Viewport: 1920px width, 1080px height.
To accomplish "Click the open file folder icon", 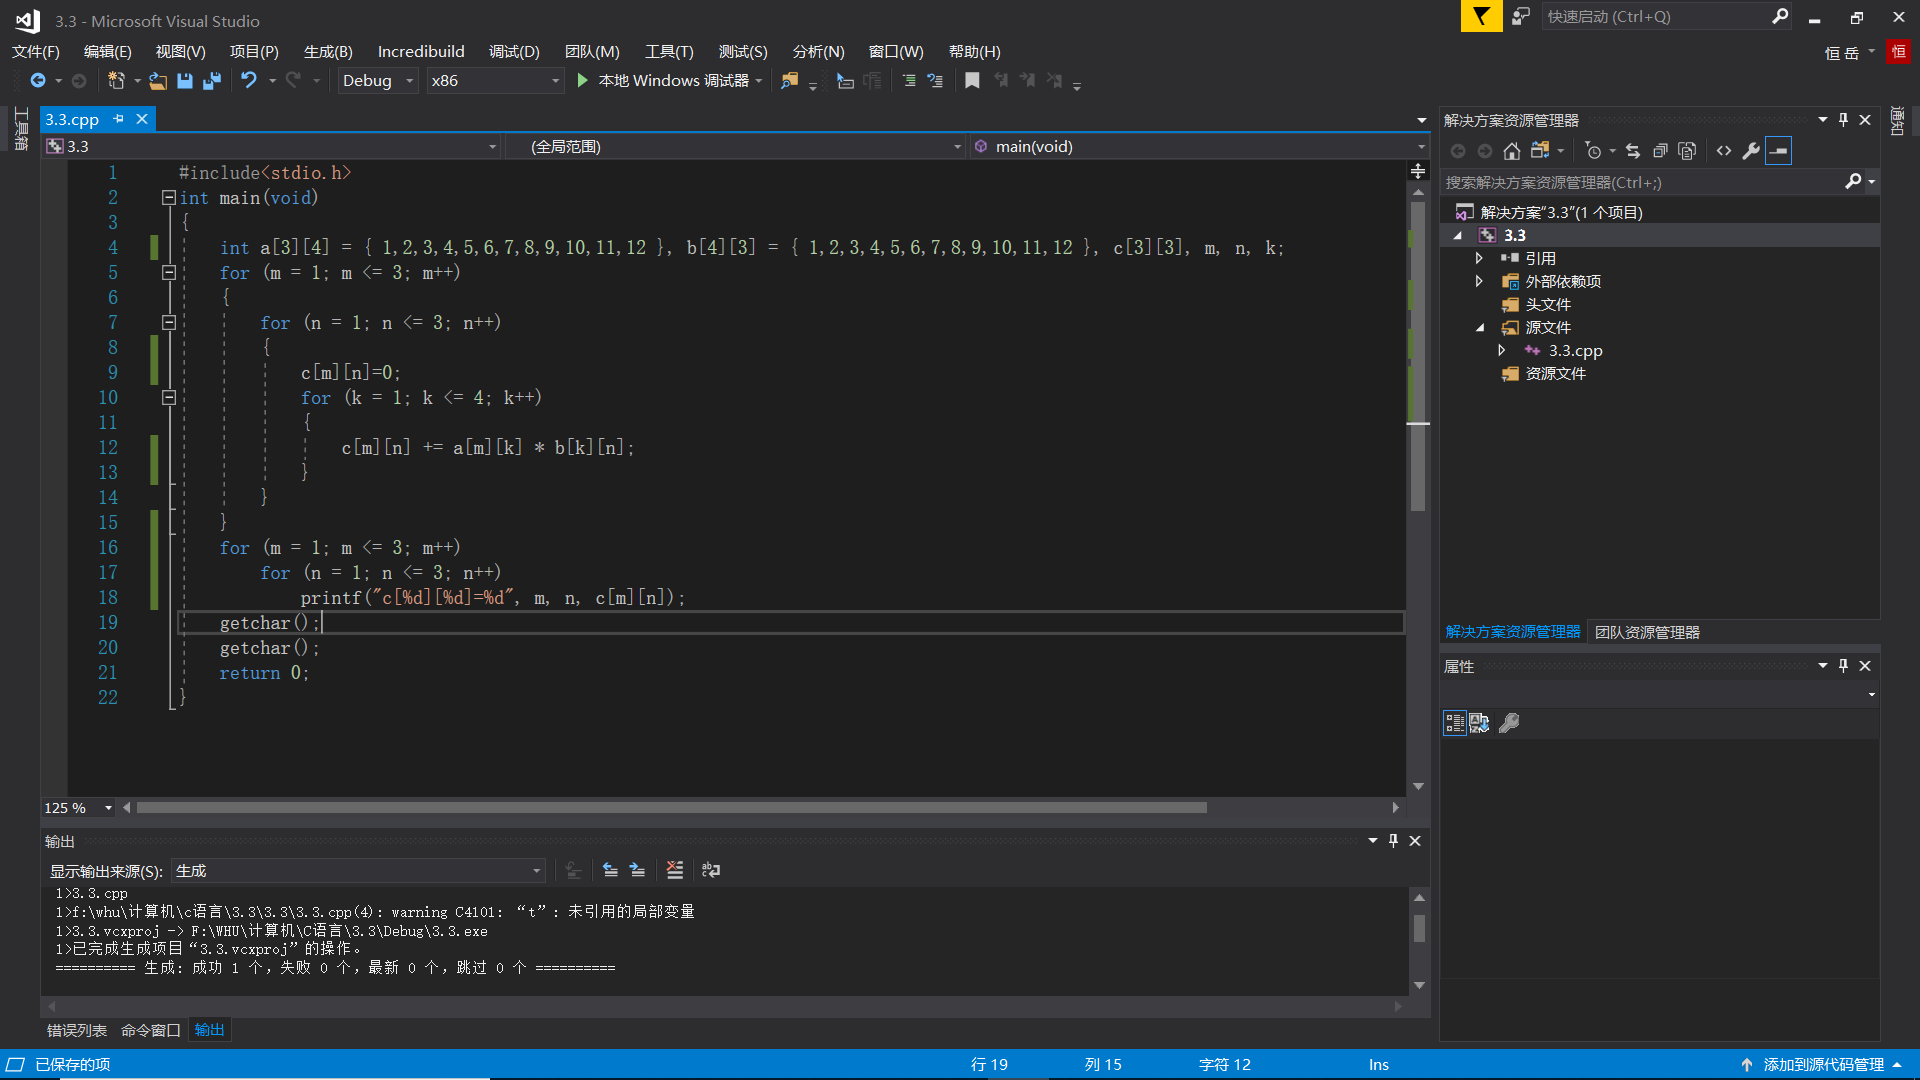I will tap(158, 80).
